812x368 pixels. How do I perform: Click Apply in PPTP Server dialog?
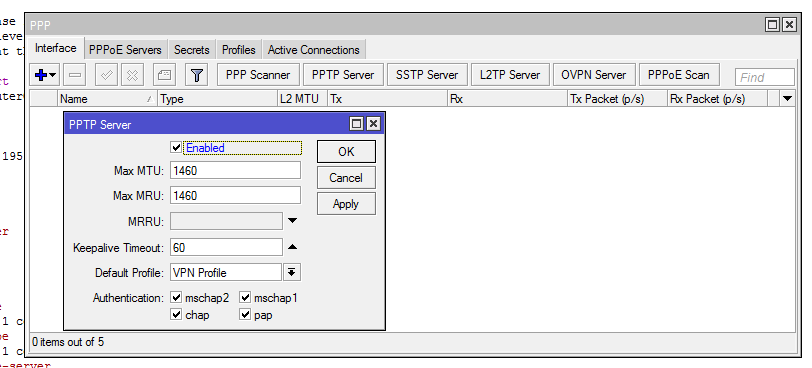click(x=346, y=204)
